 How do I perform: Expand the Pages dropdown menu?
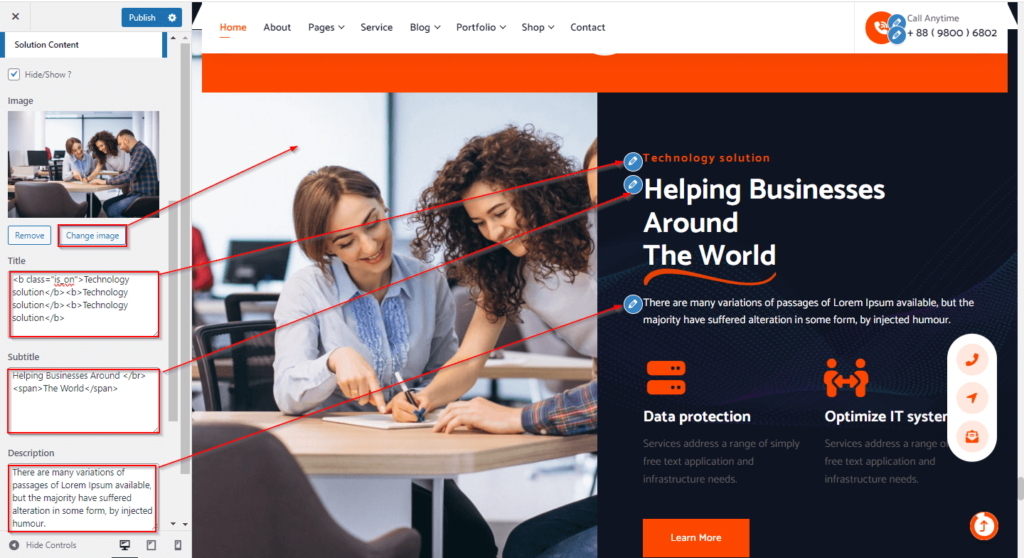326,27
